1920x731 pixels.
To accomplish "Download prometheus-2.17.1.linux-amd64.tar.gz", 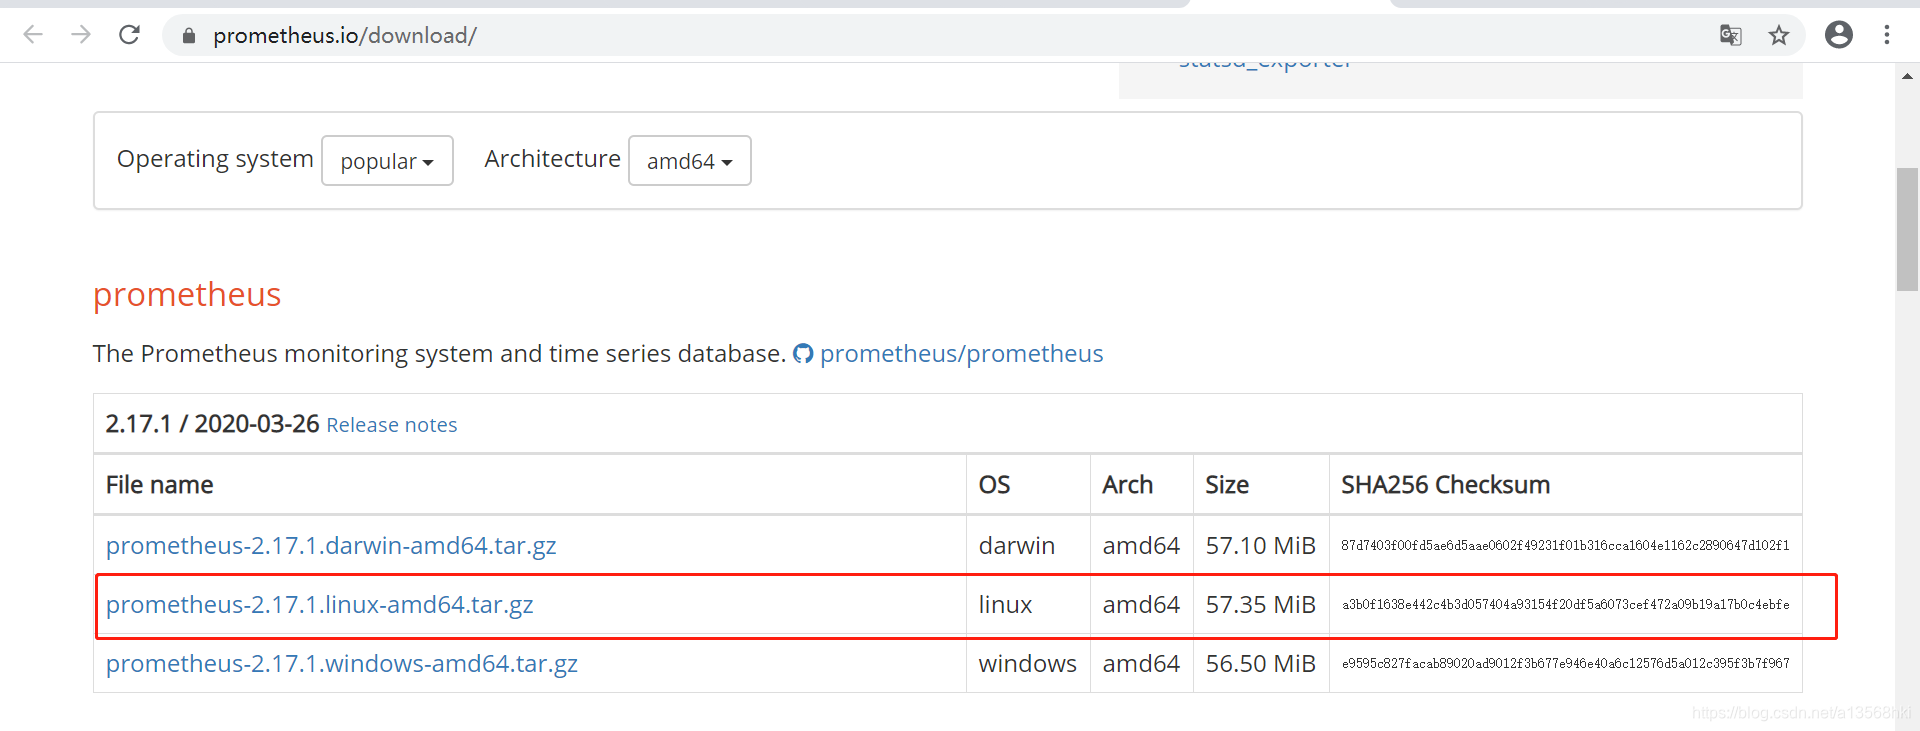I will point(320,604).
